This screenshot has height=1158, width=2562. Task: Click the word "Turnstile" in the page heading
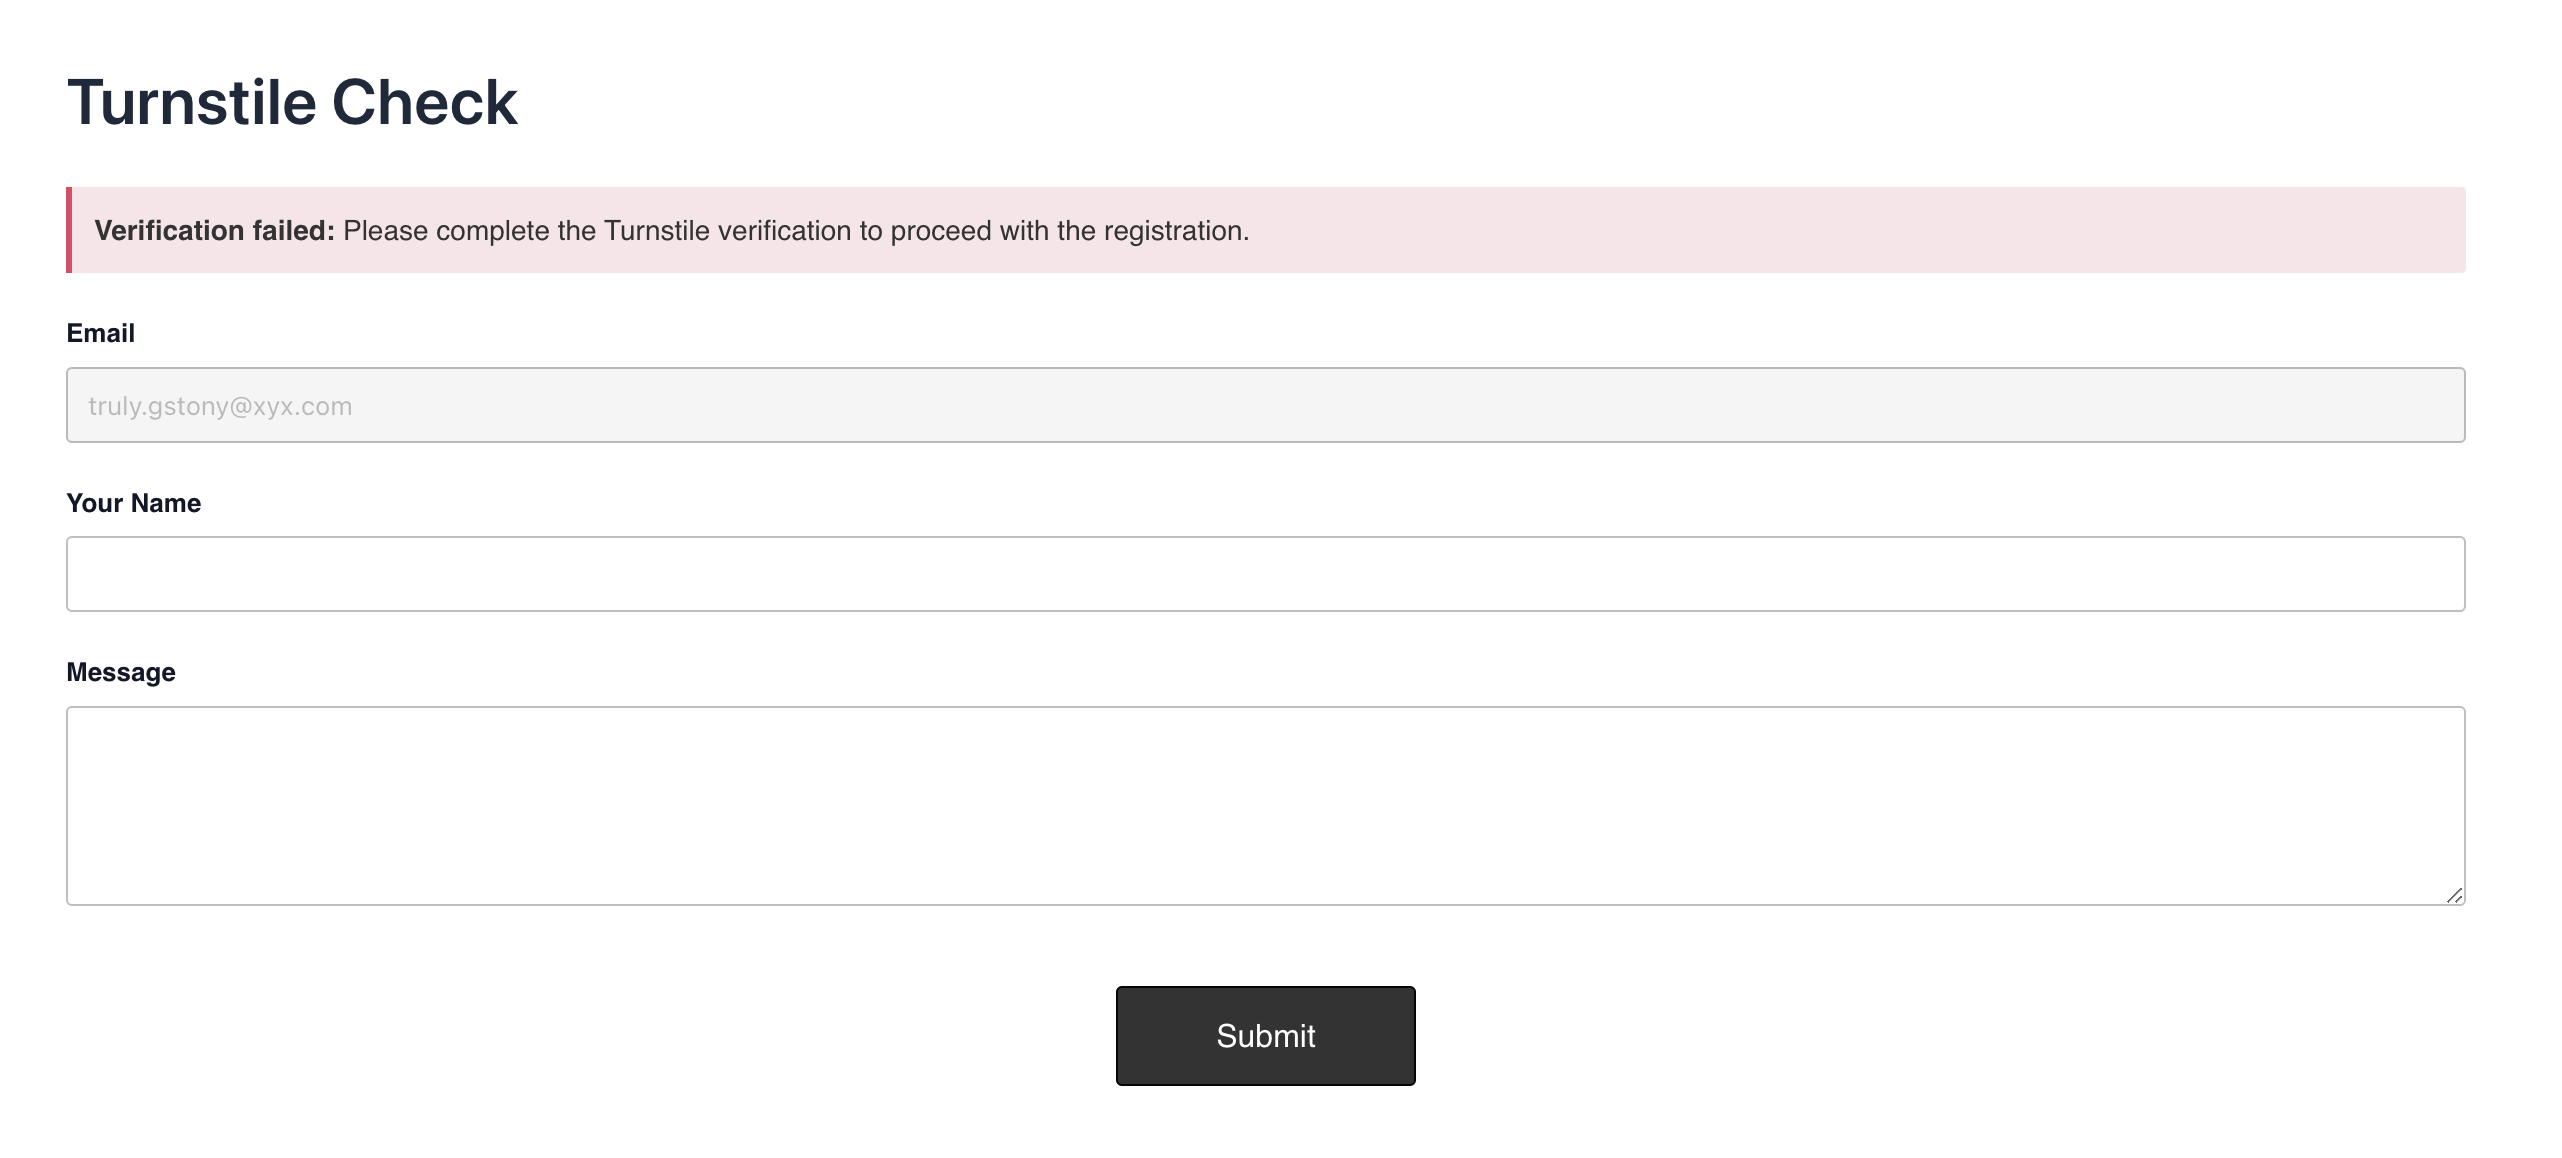coord(192,102)
